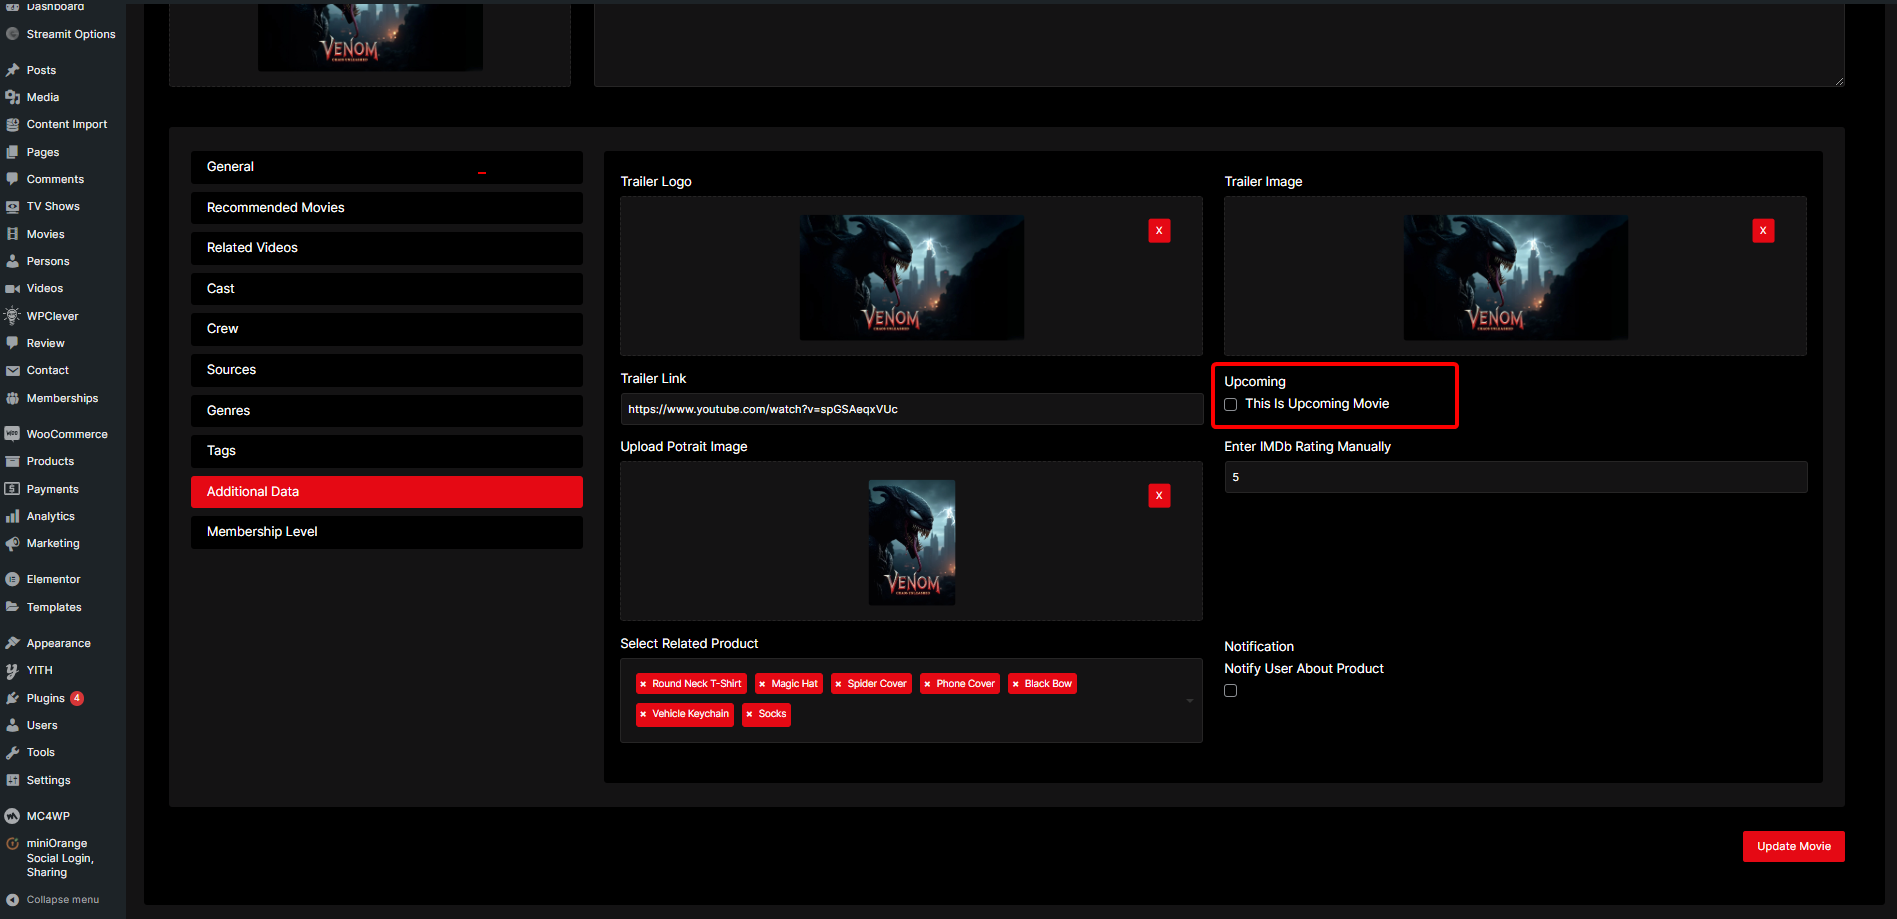Screen dimensions: 1897x919
Task: Remove the Vehicle Keychain product tag
Action: coord(643,714)
